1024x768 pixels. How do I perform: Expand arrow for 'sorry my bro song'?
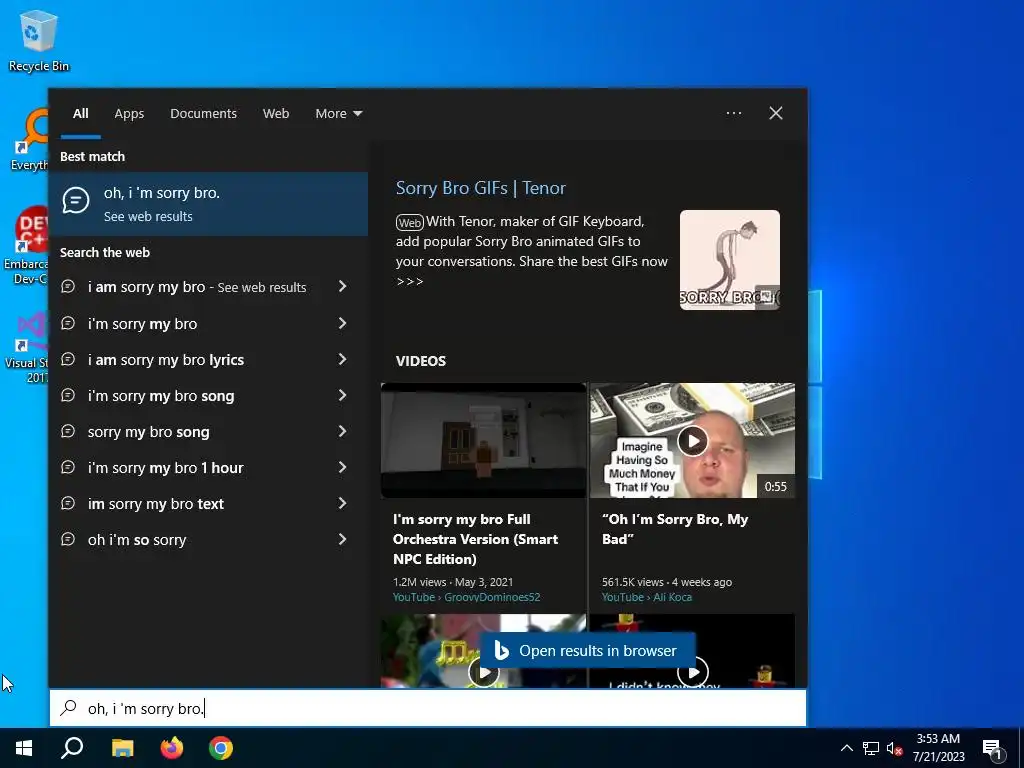342,430
